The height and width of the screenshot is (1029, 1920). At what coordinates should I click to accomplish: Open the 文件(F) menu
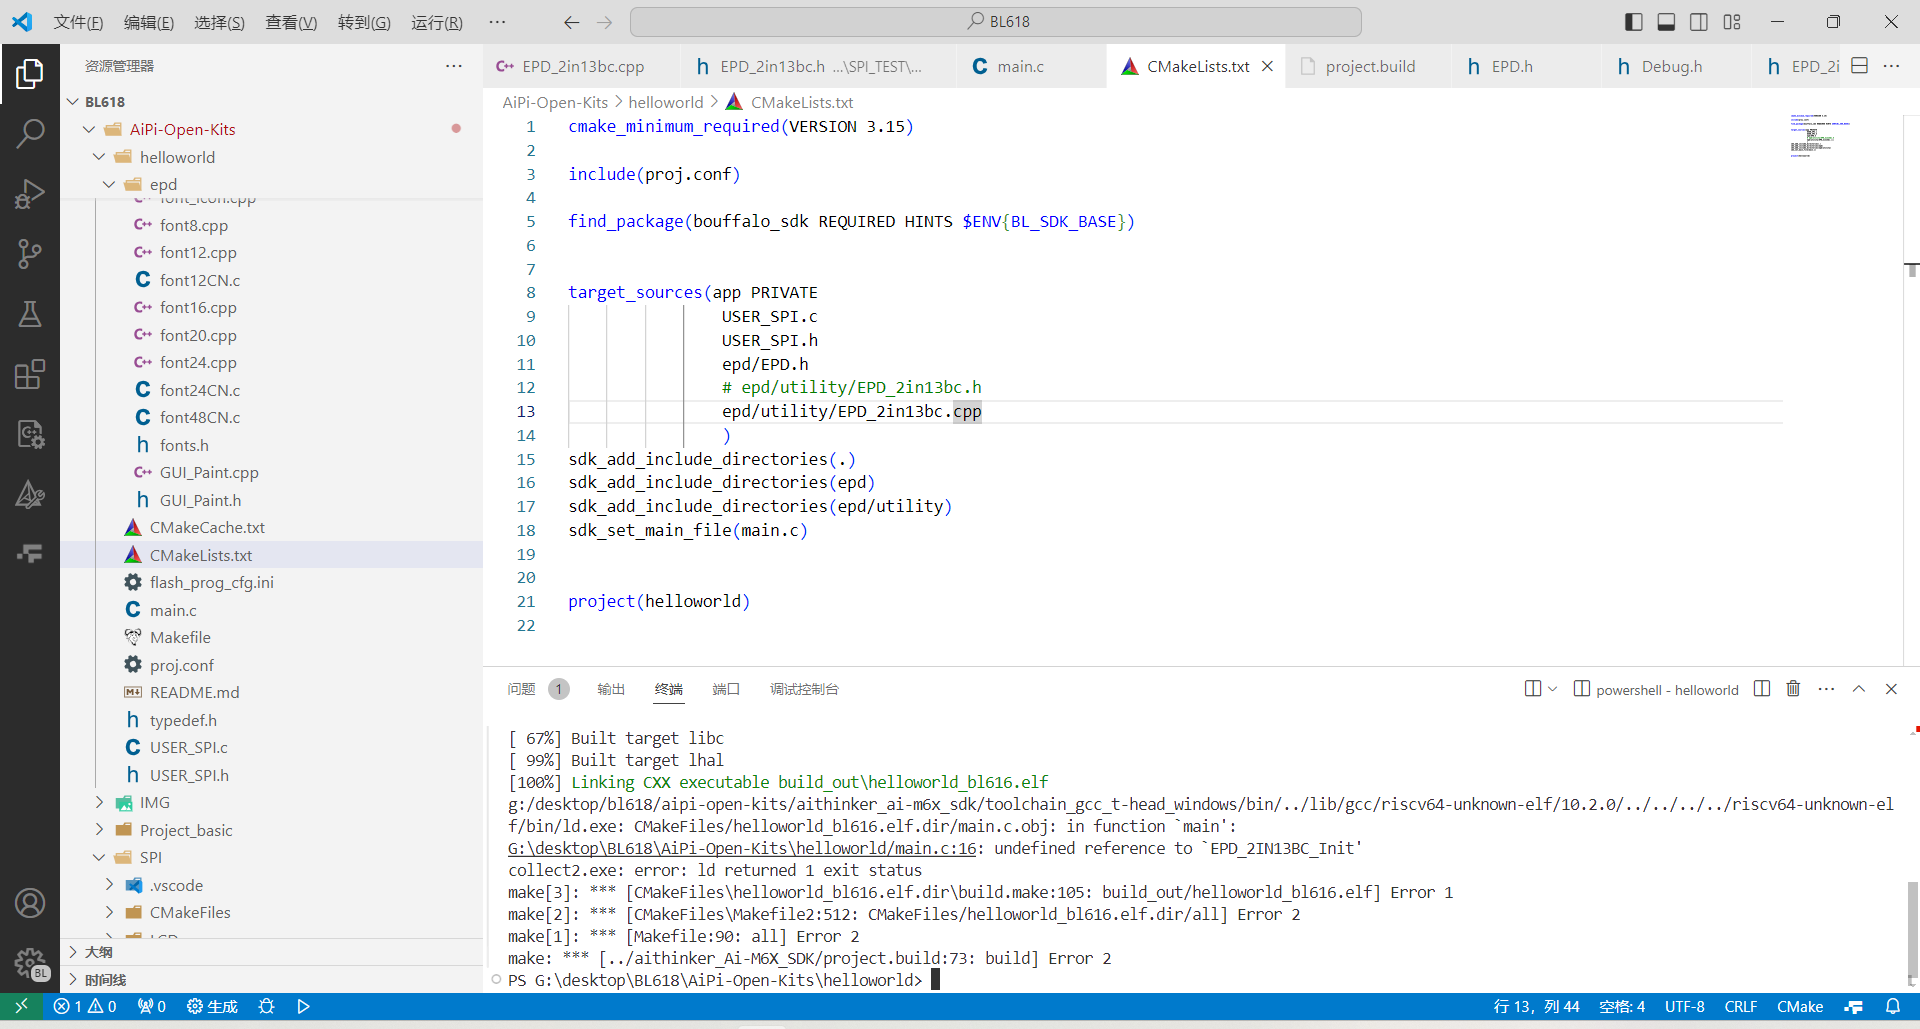78,22
